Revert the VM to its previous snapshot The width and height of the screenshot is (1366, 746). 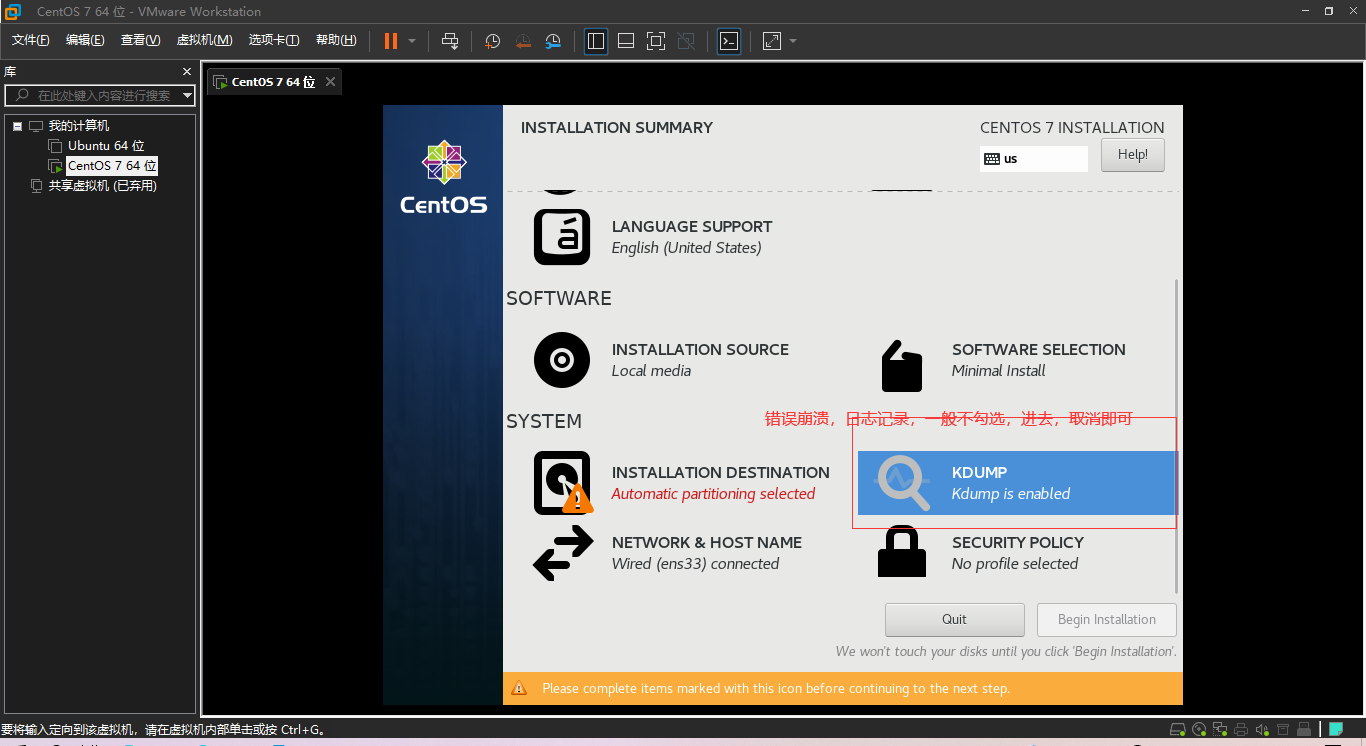pyautogui.click(x=523, y=41)
